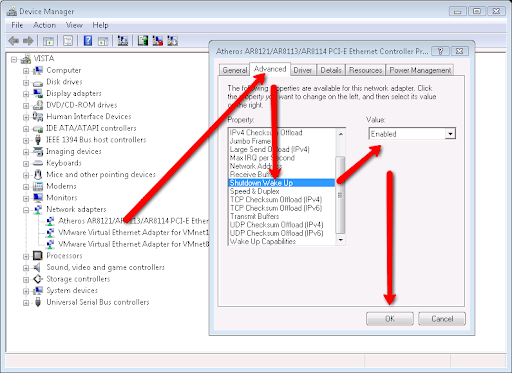The width and height of the screenshot is (512, 373).
Task: Click the Uninstall device toolbar icon
Action: (x=158, y=41)
